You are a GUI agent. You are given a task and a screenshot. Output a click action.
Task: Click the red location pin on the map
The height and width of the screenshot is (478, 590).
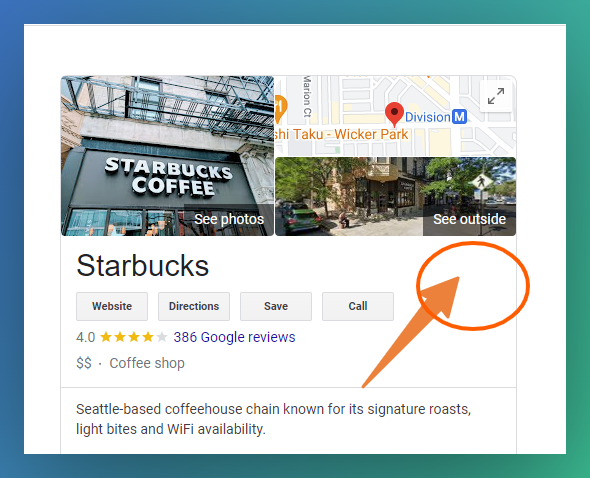point(394,114)
